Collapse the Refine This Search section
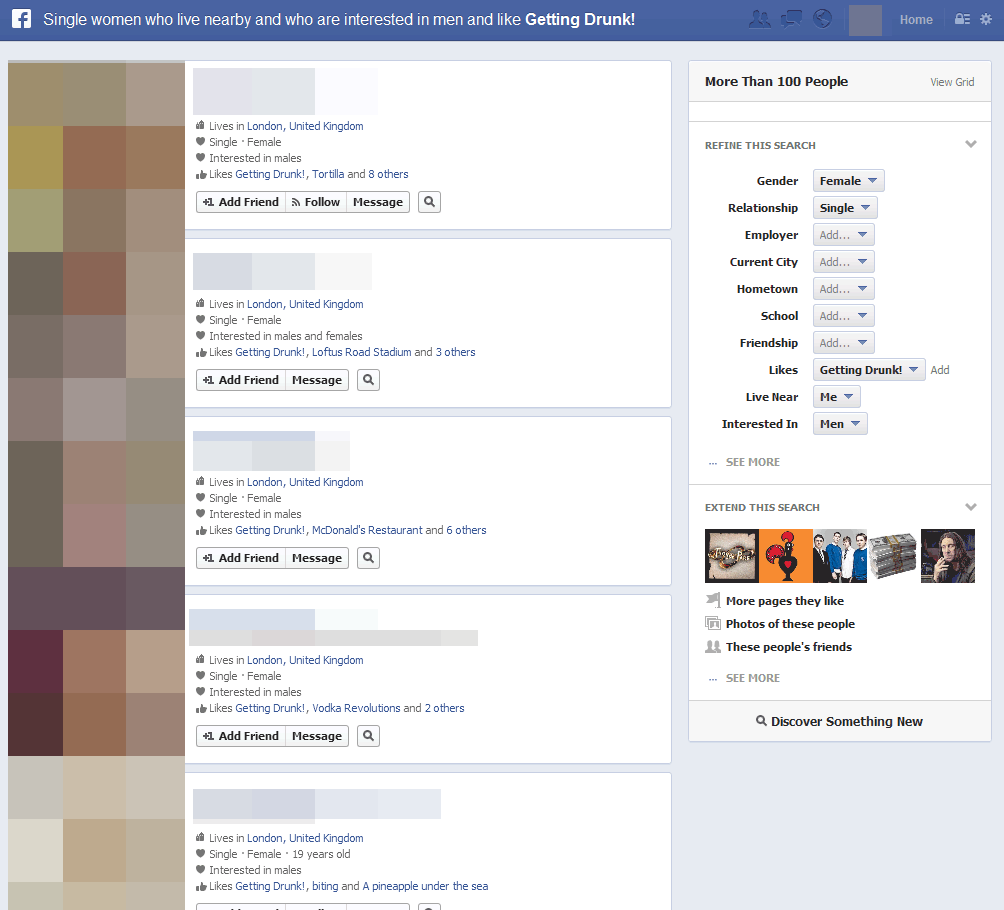1004x910 pixels. (971, 144)
